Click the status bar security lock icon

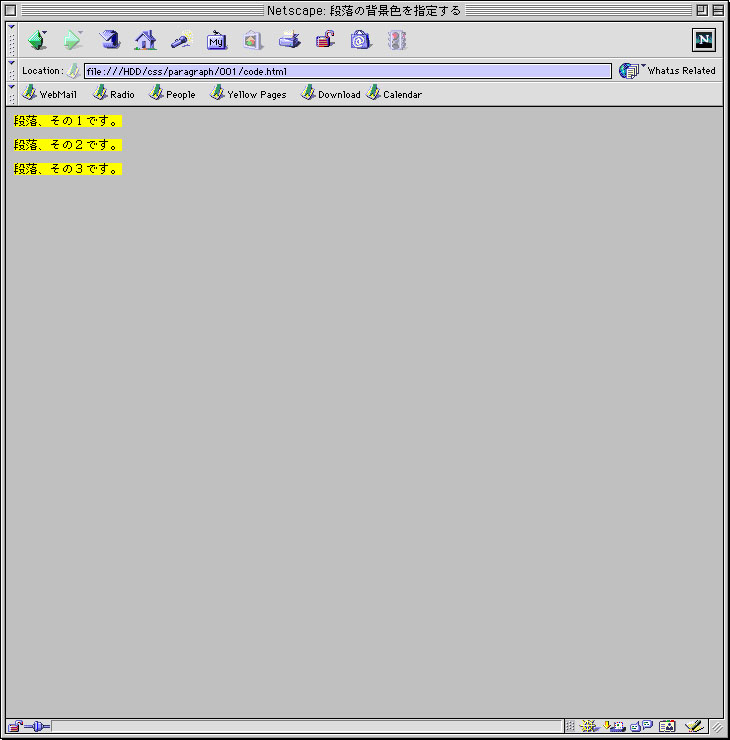(x=15, y=726)
